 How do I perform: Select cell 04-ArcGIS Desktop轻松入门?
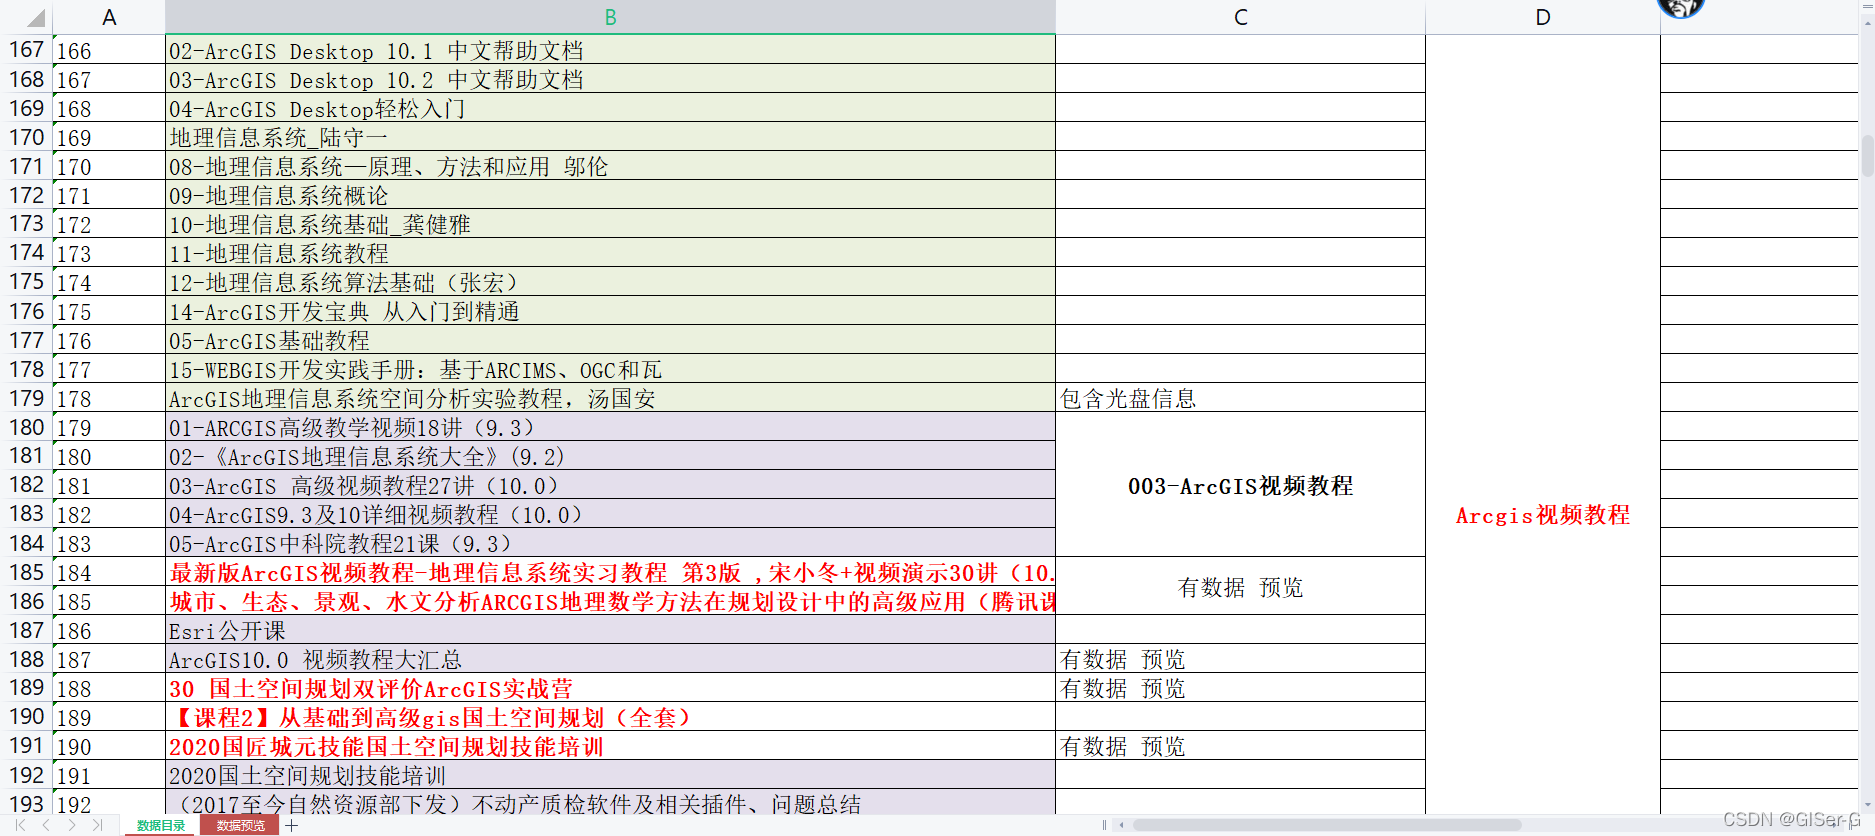[610, 108]
